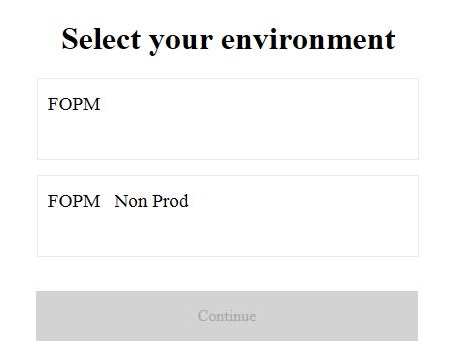The height and width of the screenshot is (364, 451).
Task: Click the disabled Continue button
Action: point(227,316)
